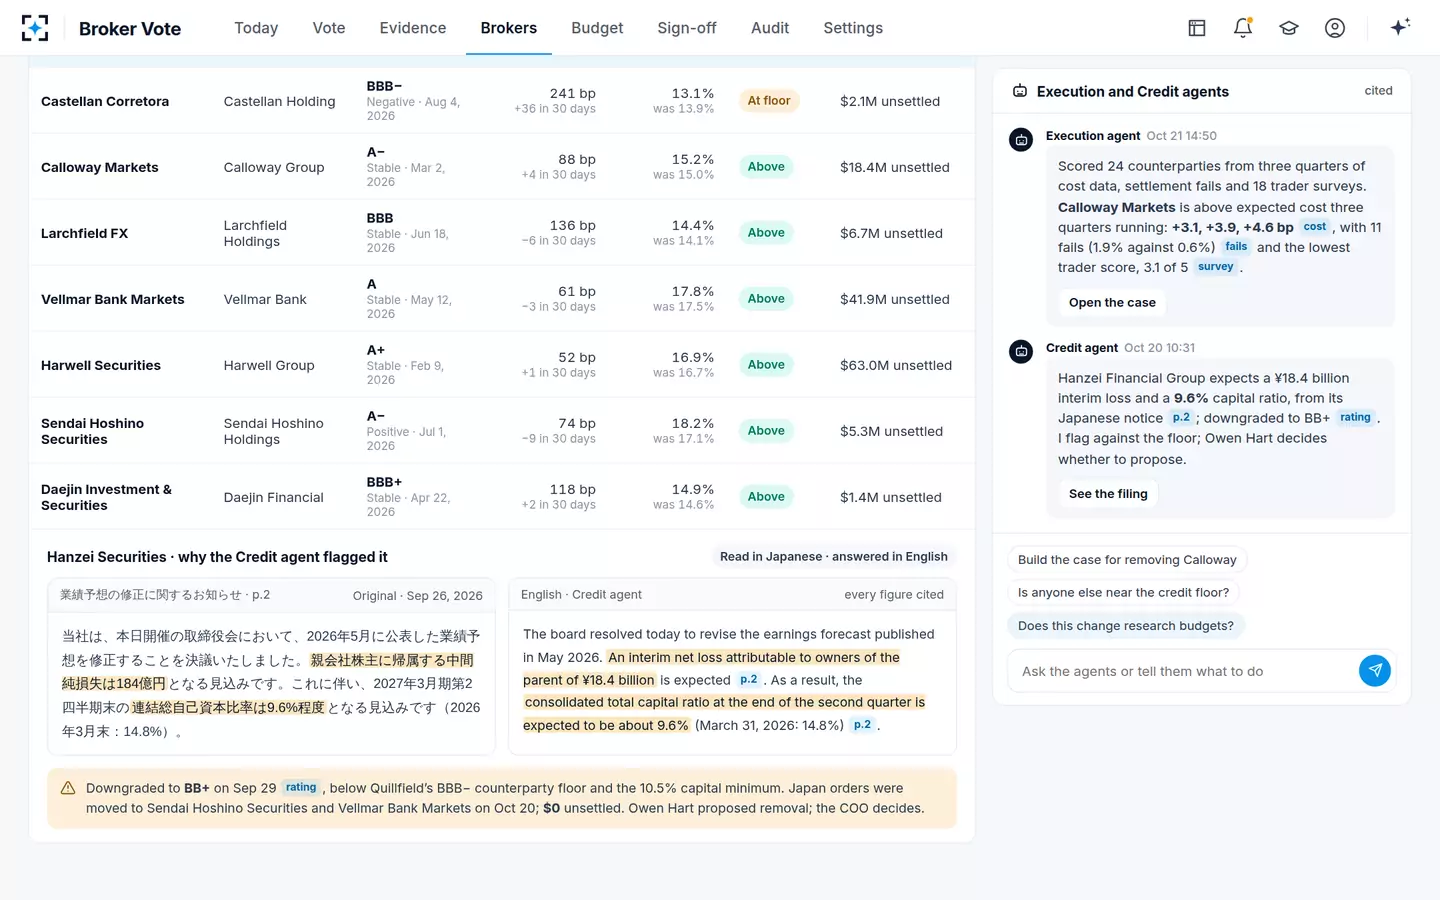Switch to the Vote tab
The width and height of the screenshot is (1440, 900).
click(329, 28)
